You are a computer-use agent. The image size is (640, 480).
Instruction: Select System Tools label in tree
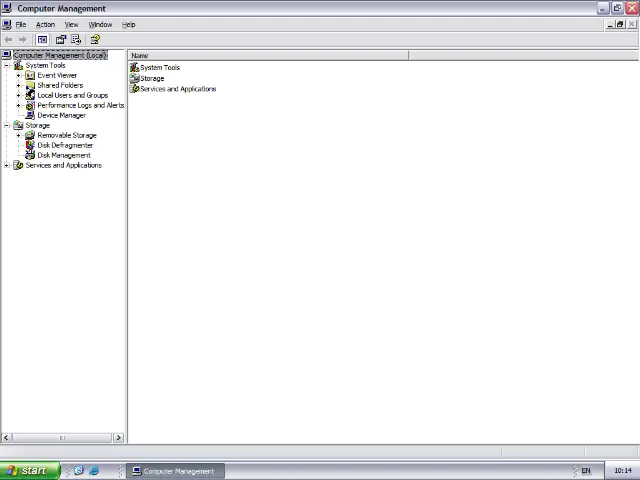(45, 65)
